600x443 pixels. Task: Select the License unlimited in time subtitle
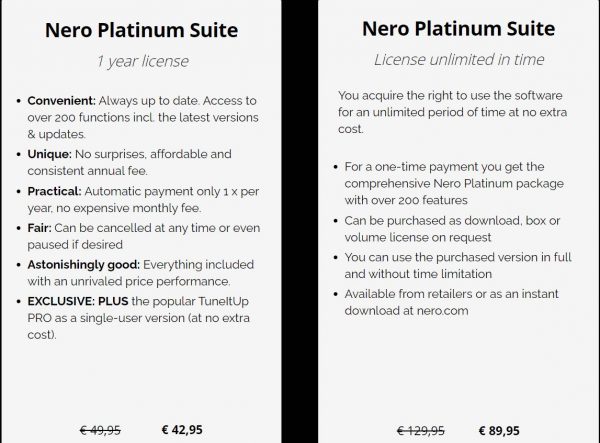(x=459, y=60)
